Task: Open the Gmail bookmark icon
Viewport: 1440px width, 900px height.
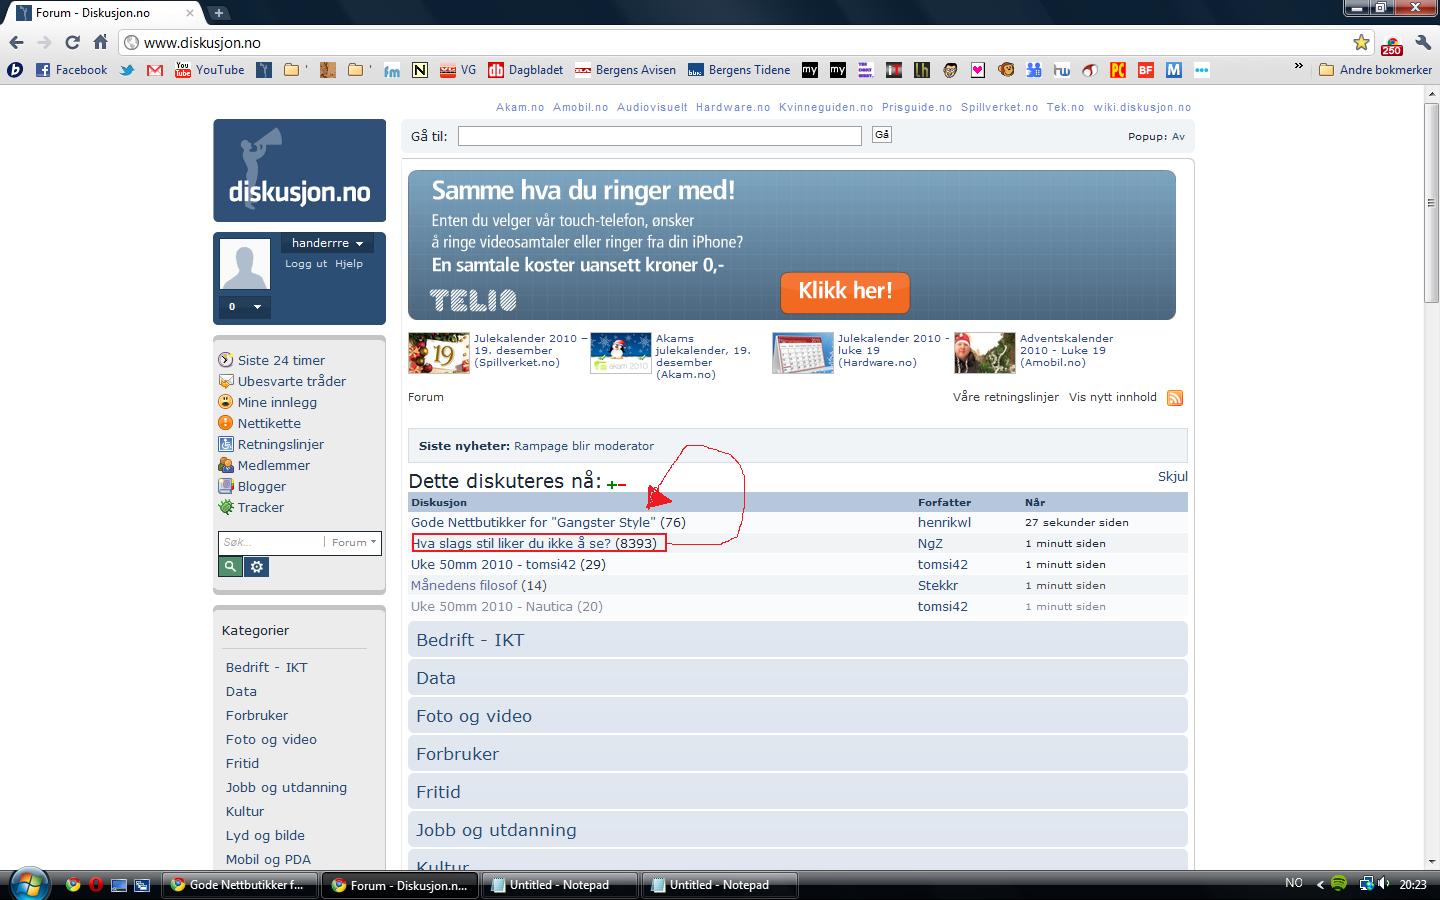Action: [x=154, y=70]
